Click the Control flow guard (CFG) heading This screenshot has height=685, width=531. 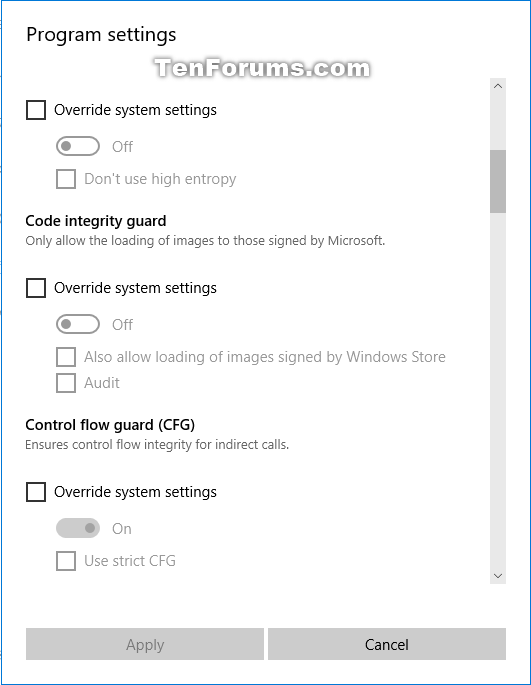point(110,425)
